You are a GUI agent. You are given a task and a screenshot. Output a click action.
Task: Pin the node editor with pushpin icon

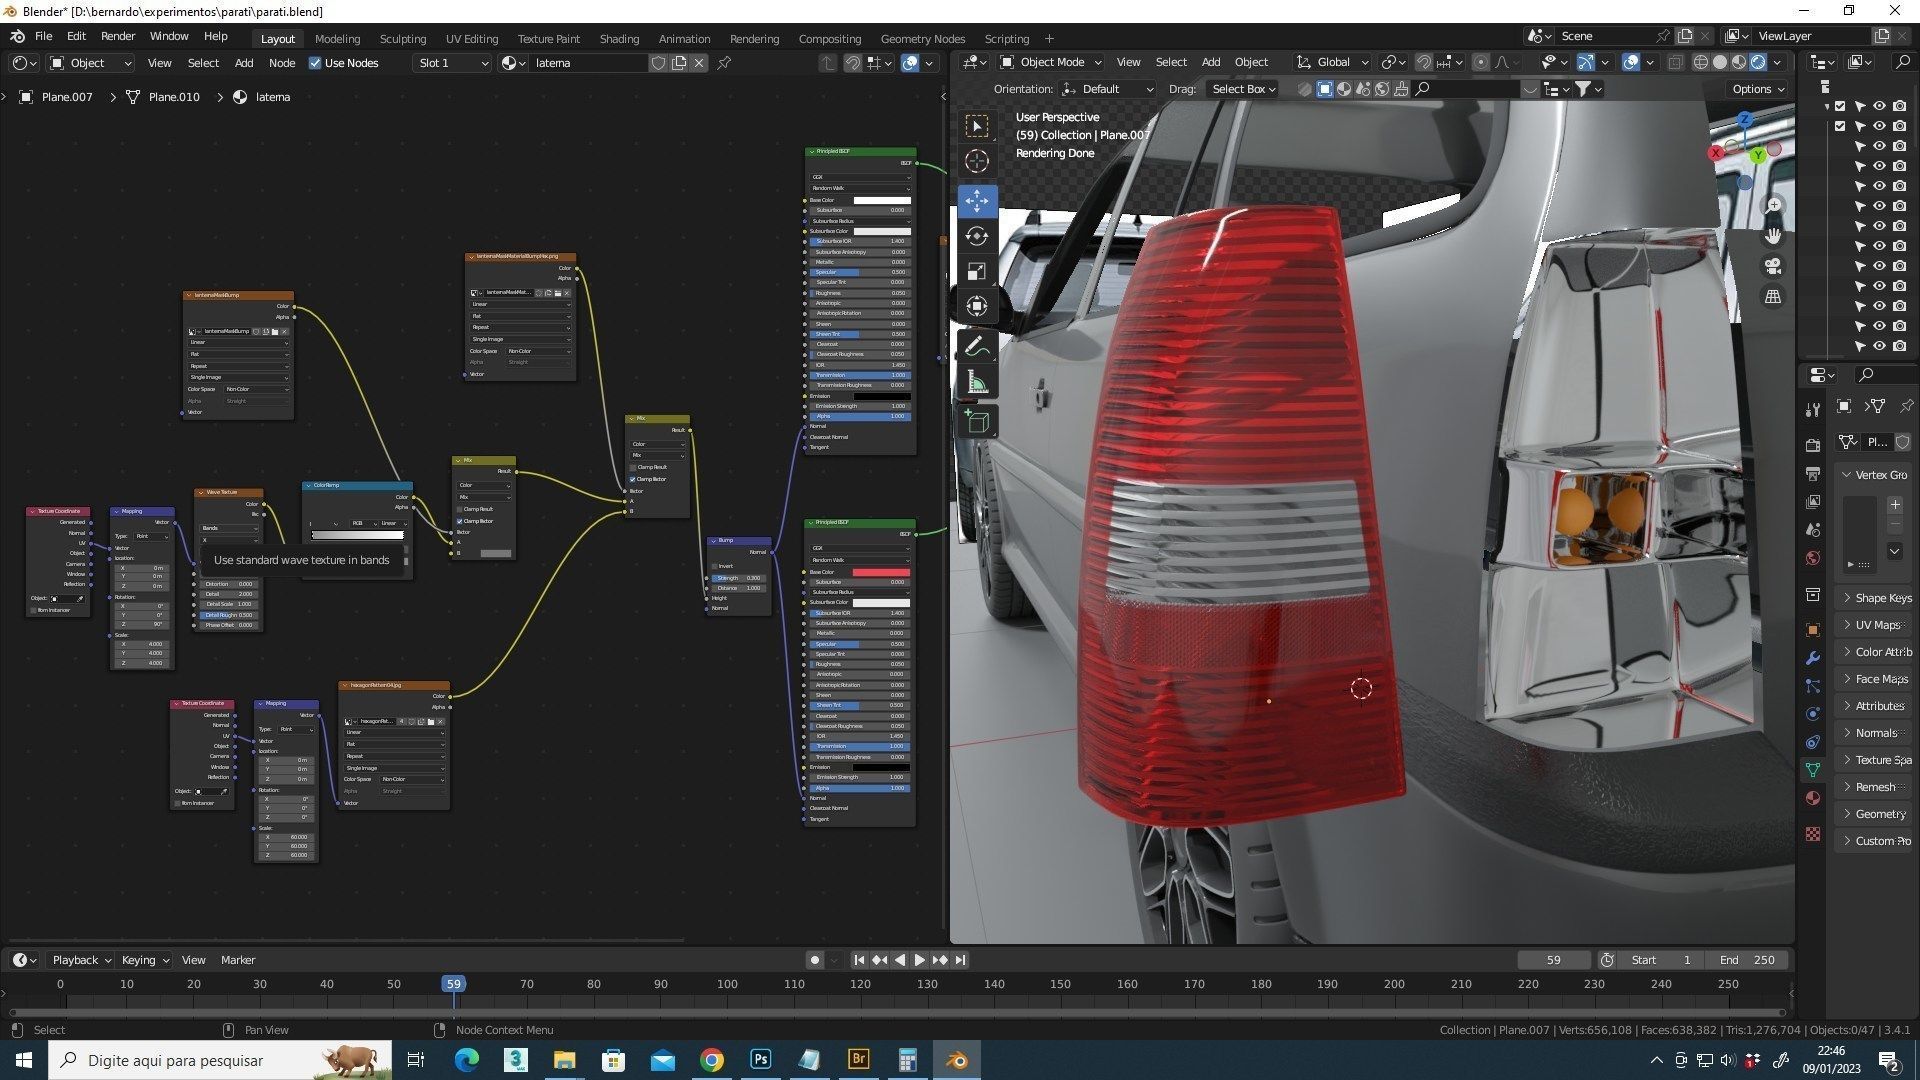click(724, 63)
